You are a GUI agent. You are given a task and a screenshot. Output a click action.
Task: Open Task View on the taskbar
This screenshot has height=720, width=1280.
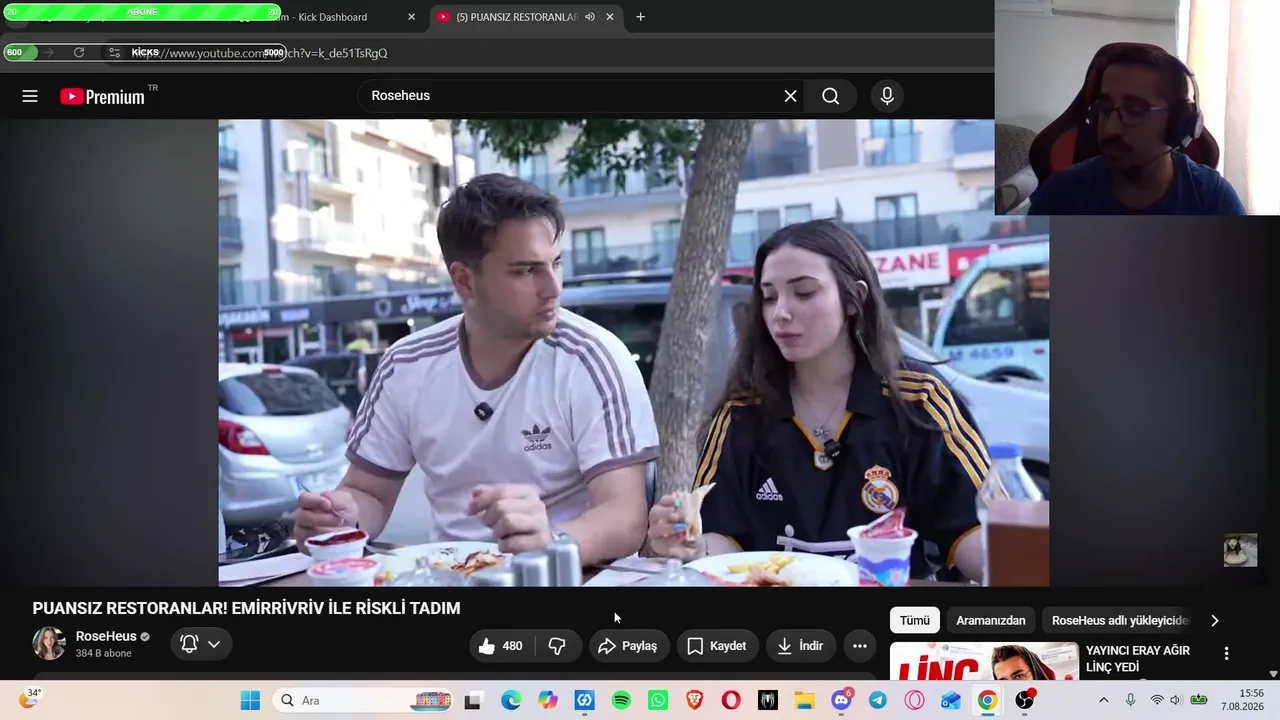click(x=472, y=700)
